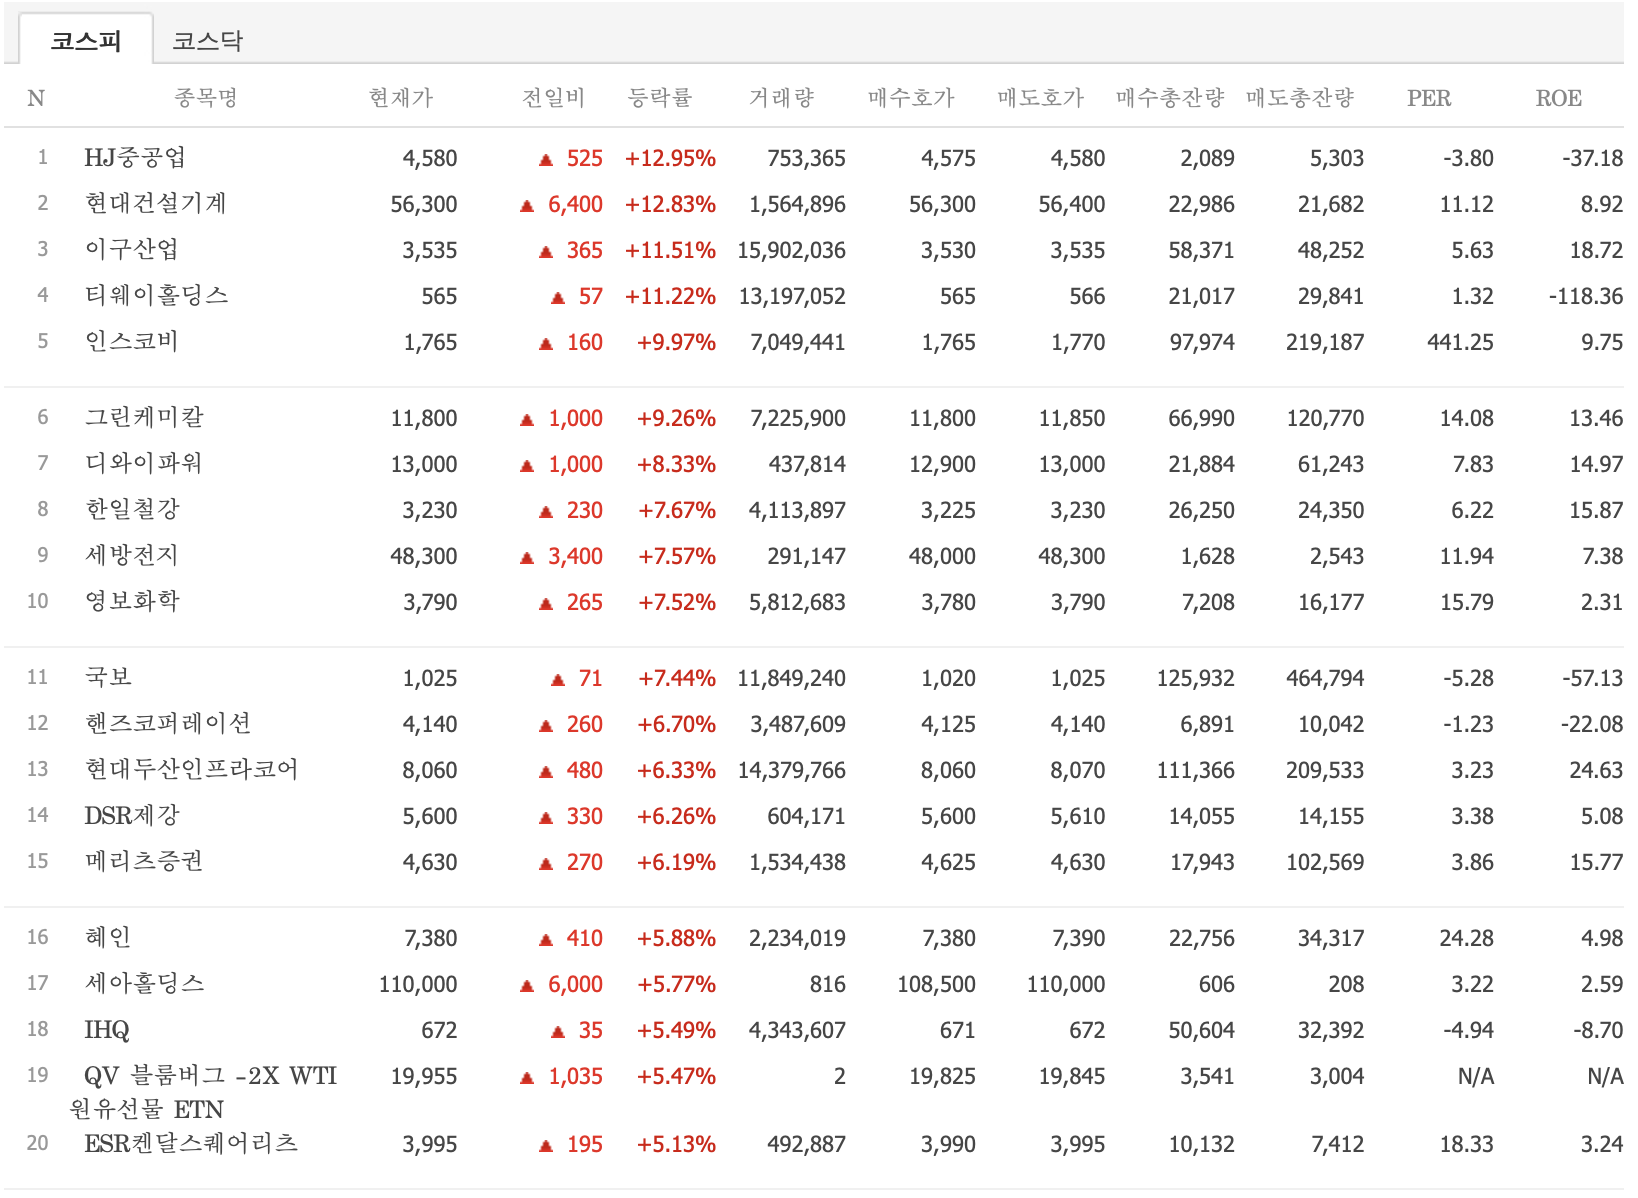The image size is (1638, 1198).
Task: Open the 한일철강 link
Action: [x=132, y=509]
